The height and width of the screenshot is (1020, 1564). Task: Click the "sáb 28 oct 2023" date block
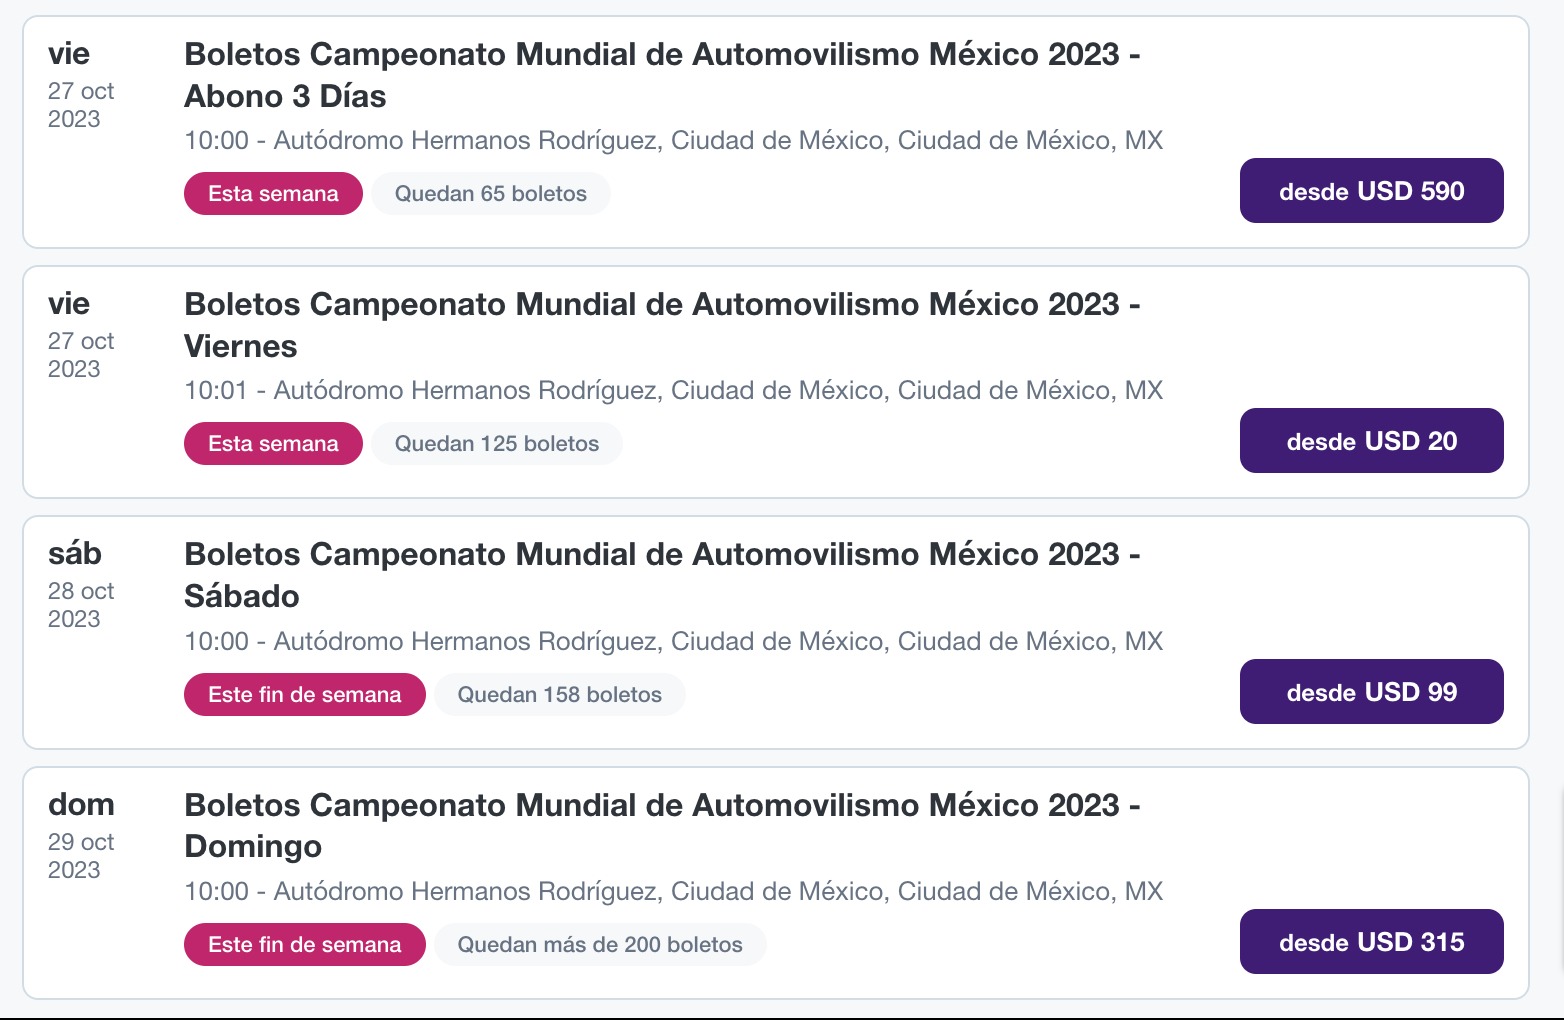[80, 585]
